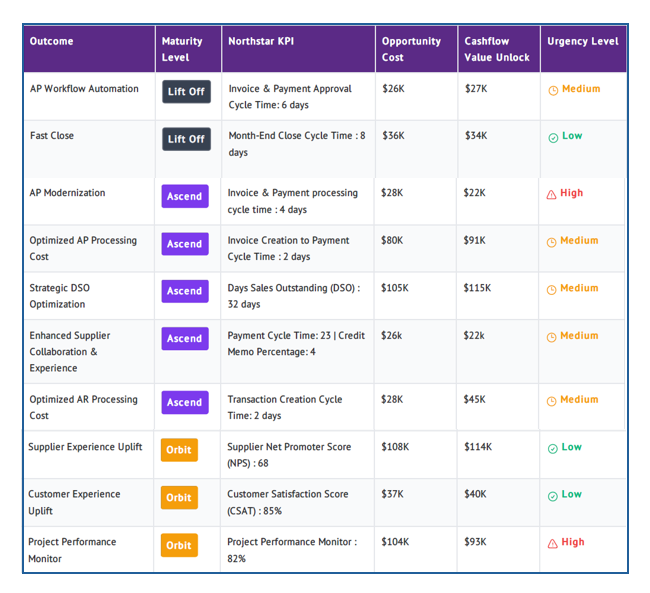The width and height of the screenshot is (650, 593).
Task: Click the $80K opportunity cost value
Action: click(x=392, y=240)
